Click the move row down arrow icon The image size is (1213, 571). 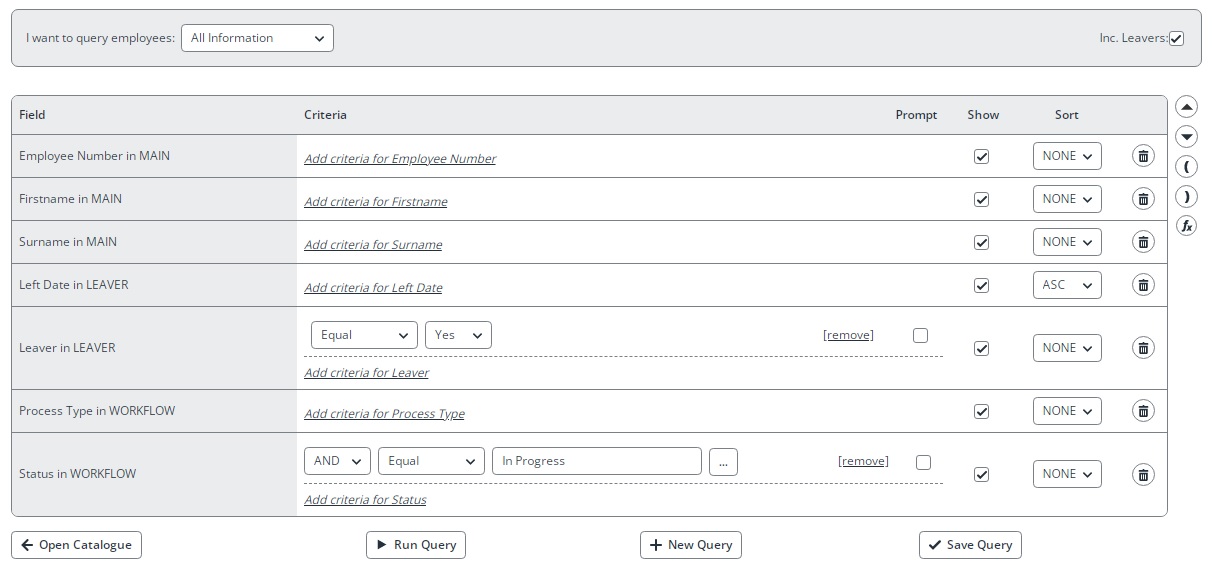pos(1186,136)
